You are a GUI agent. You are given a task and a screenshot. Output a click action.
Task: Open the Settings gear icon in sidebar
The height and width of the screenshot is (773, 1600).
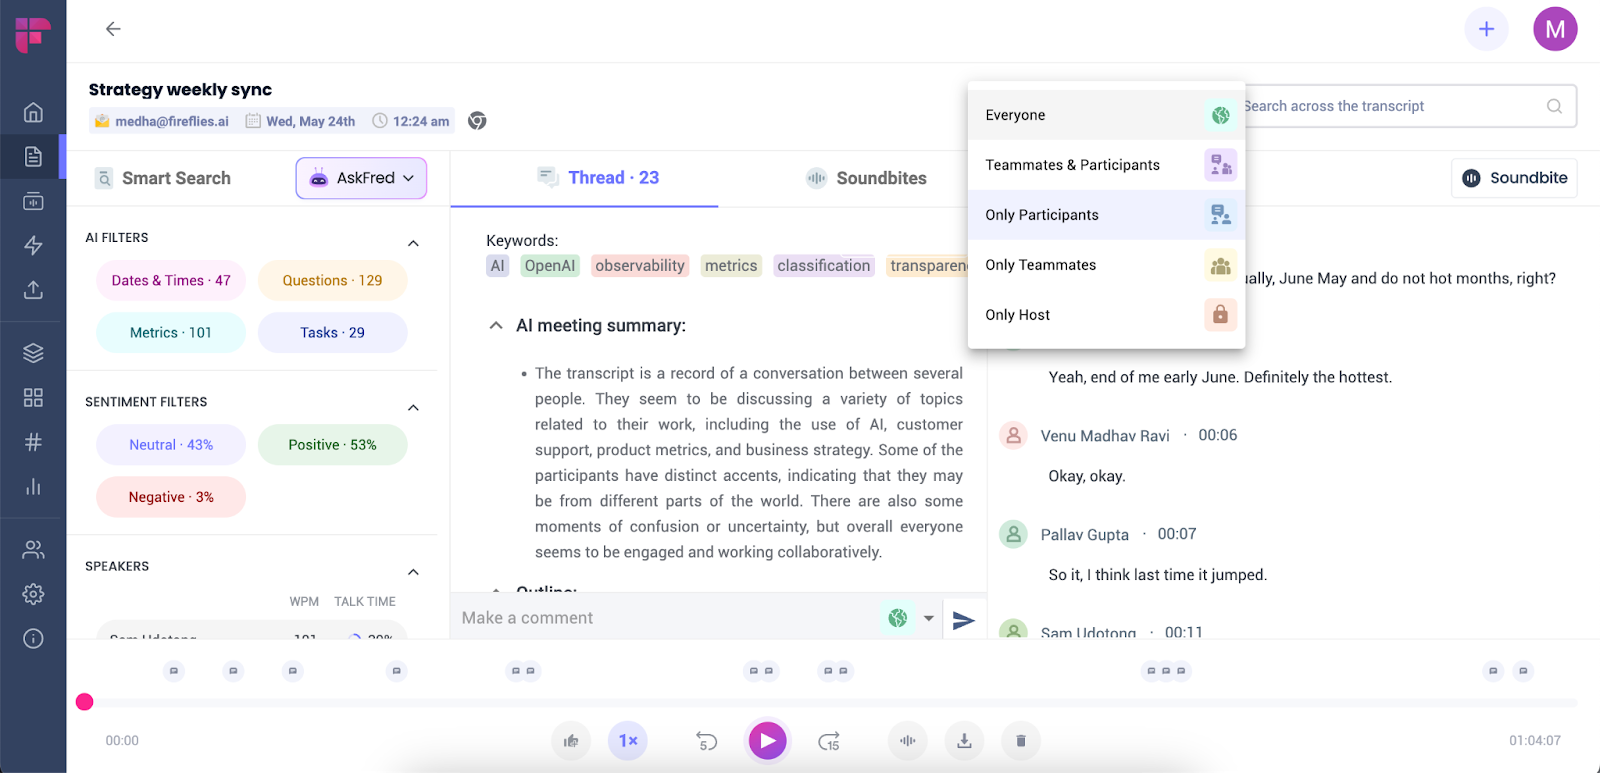click(33, 594)
